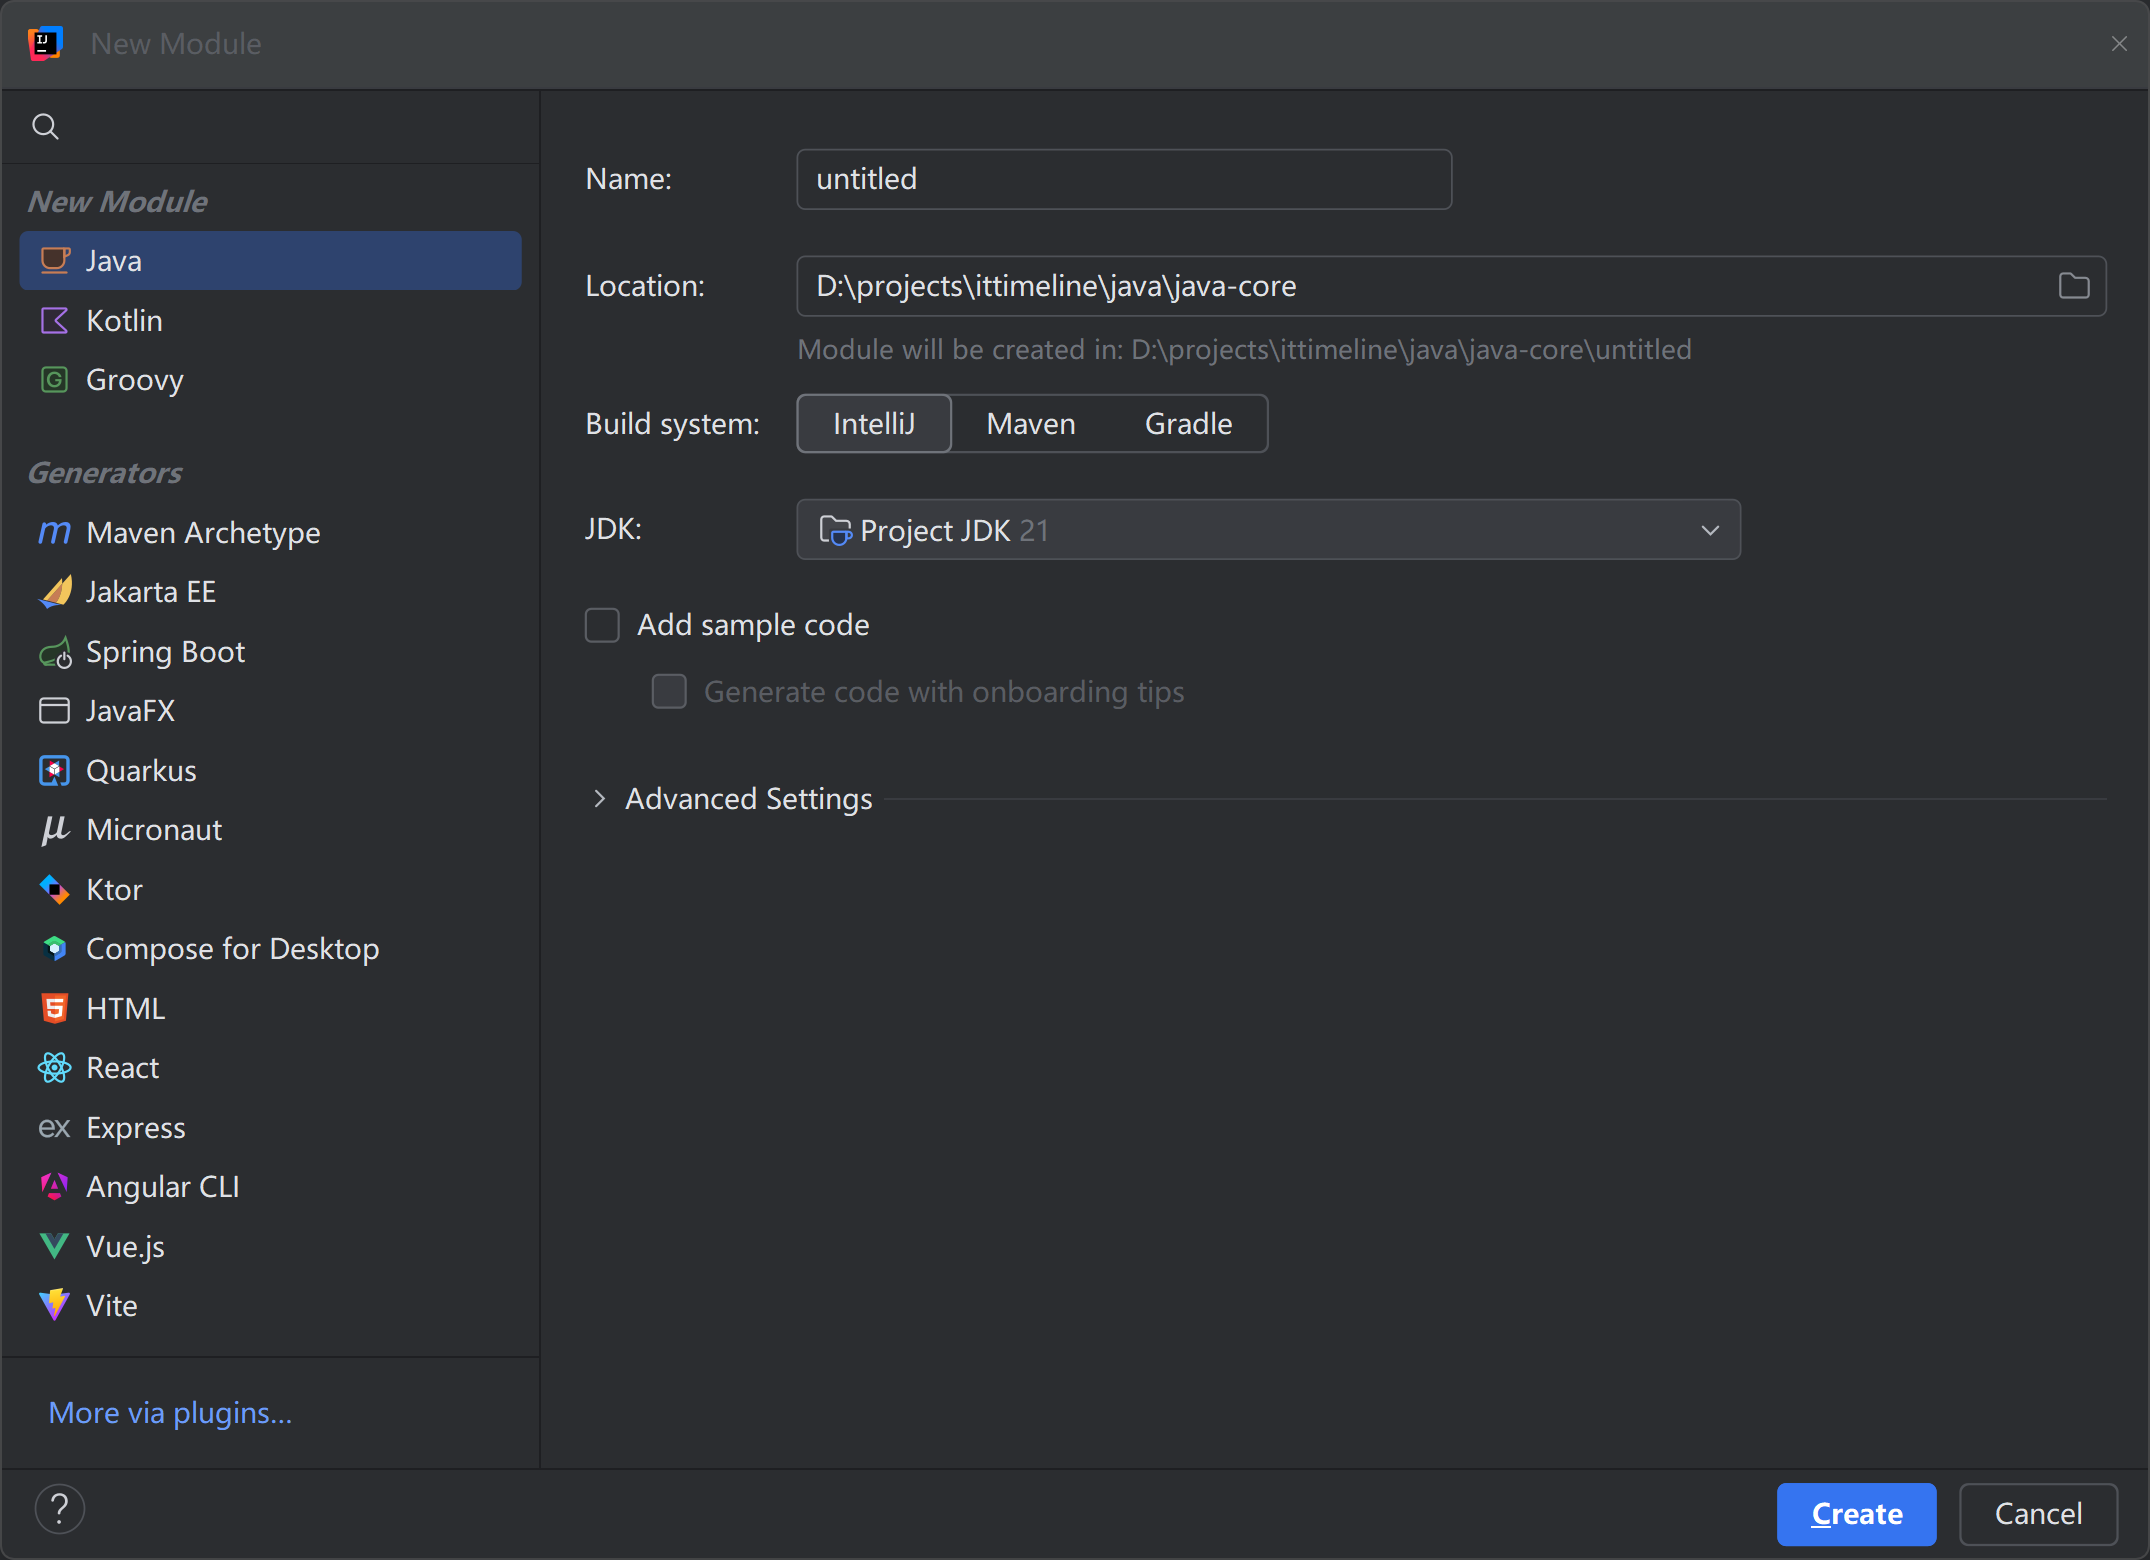The width and height of the screenshot is (2150, 1560).
Task: Switch build system to Maven
Action: [1030, 424]
